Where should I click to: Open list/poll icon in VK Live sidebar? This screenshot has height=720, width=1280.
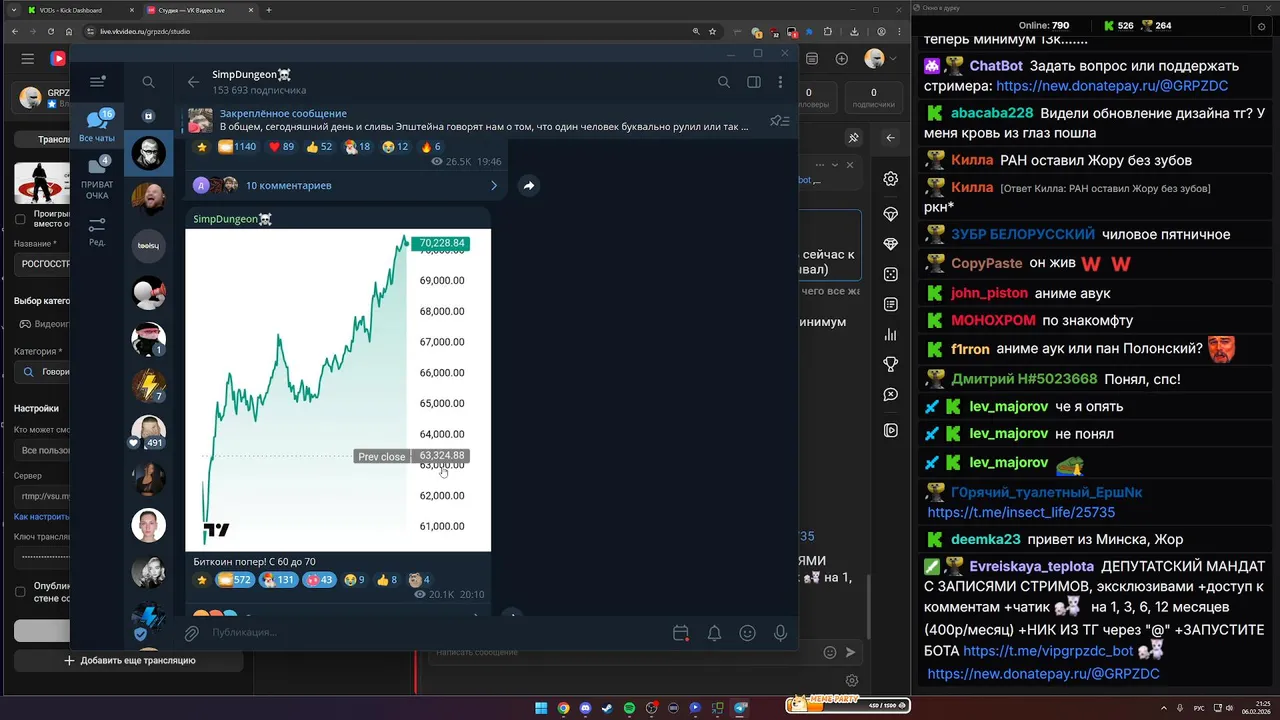pyautogui.click(x=890, y=304)
